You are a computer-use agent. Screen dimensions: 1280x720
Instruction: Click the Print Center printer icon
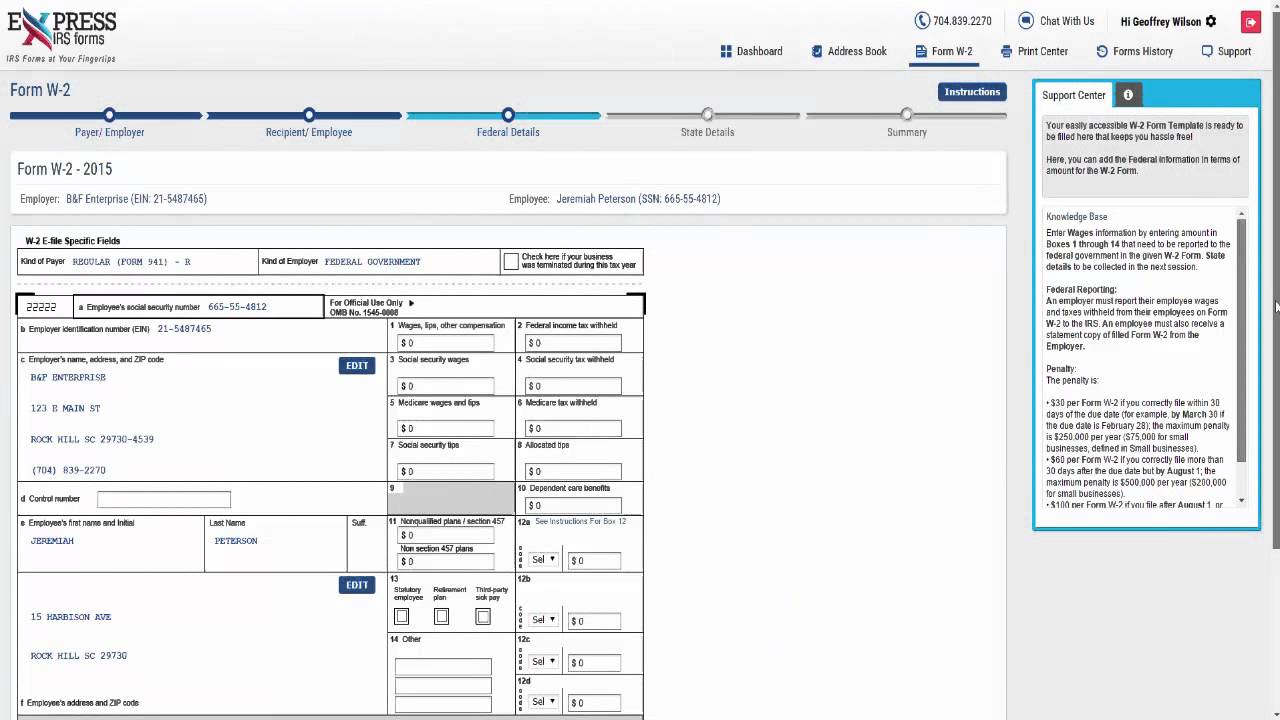[1007, 51]
